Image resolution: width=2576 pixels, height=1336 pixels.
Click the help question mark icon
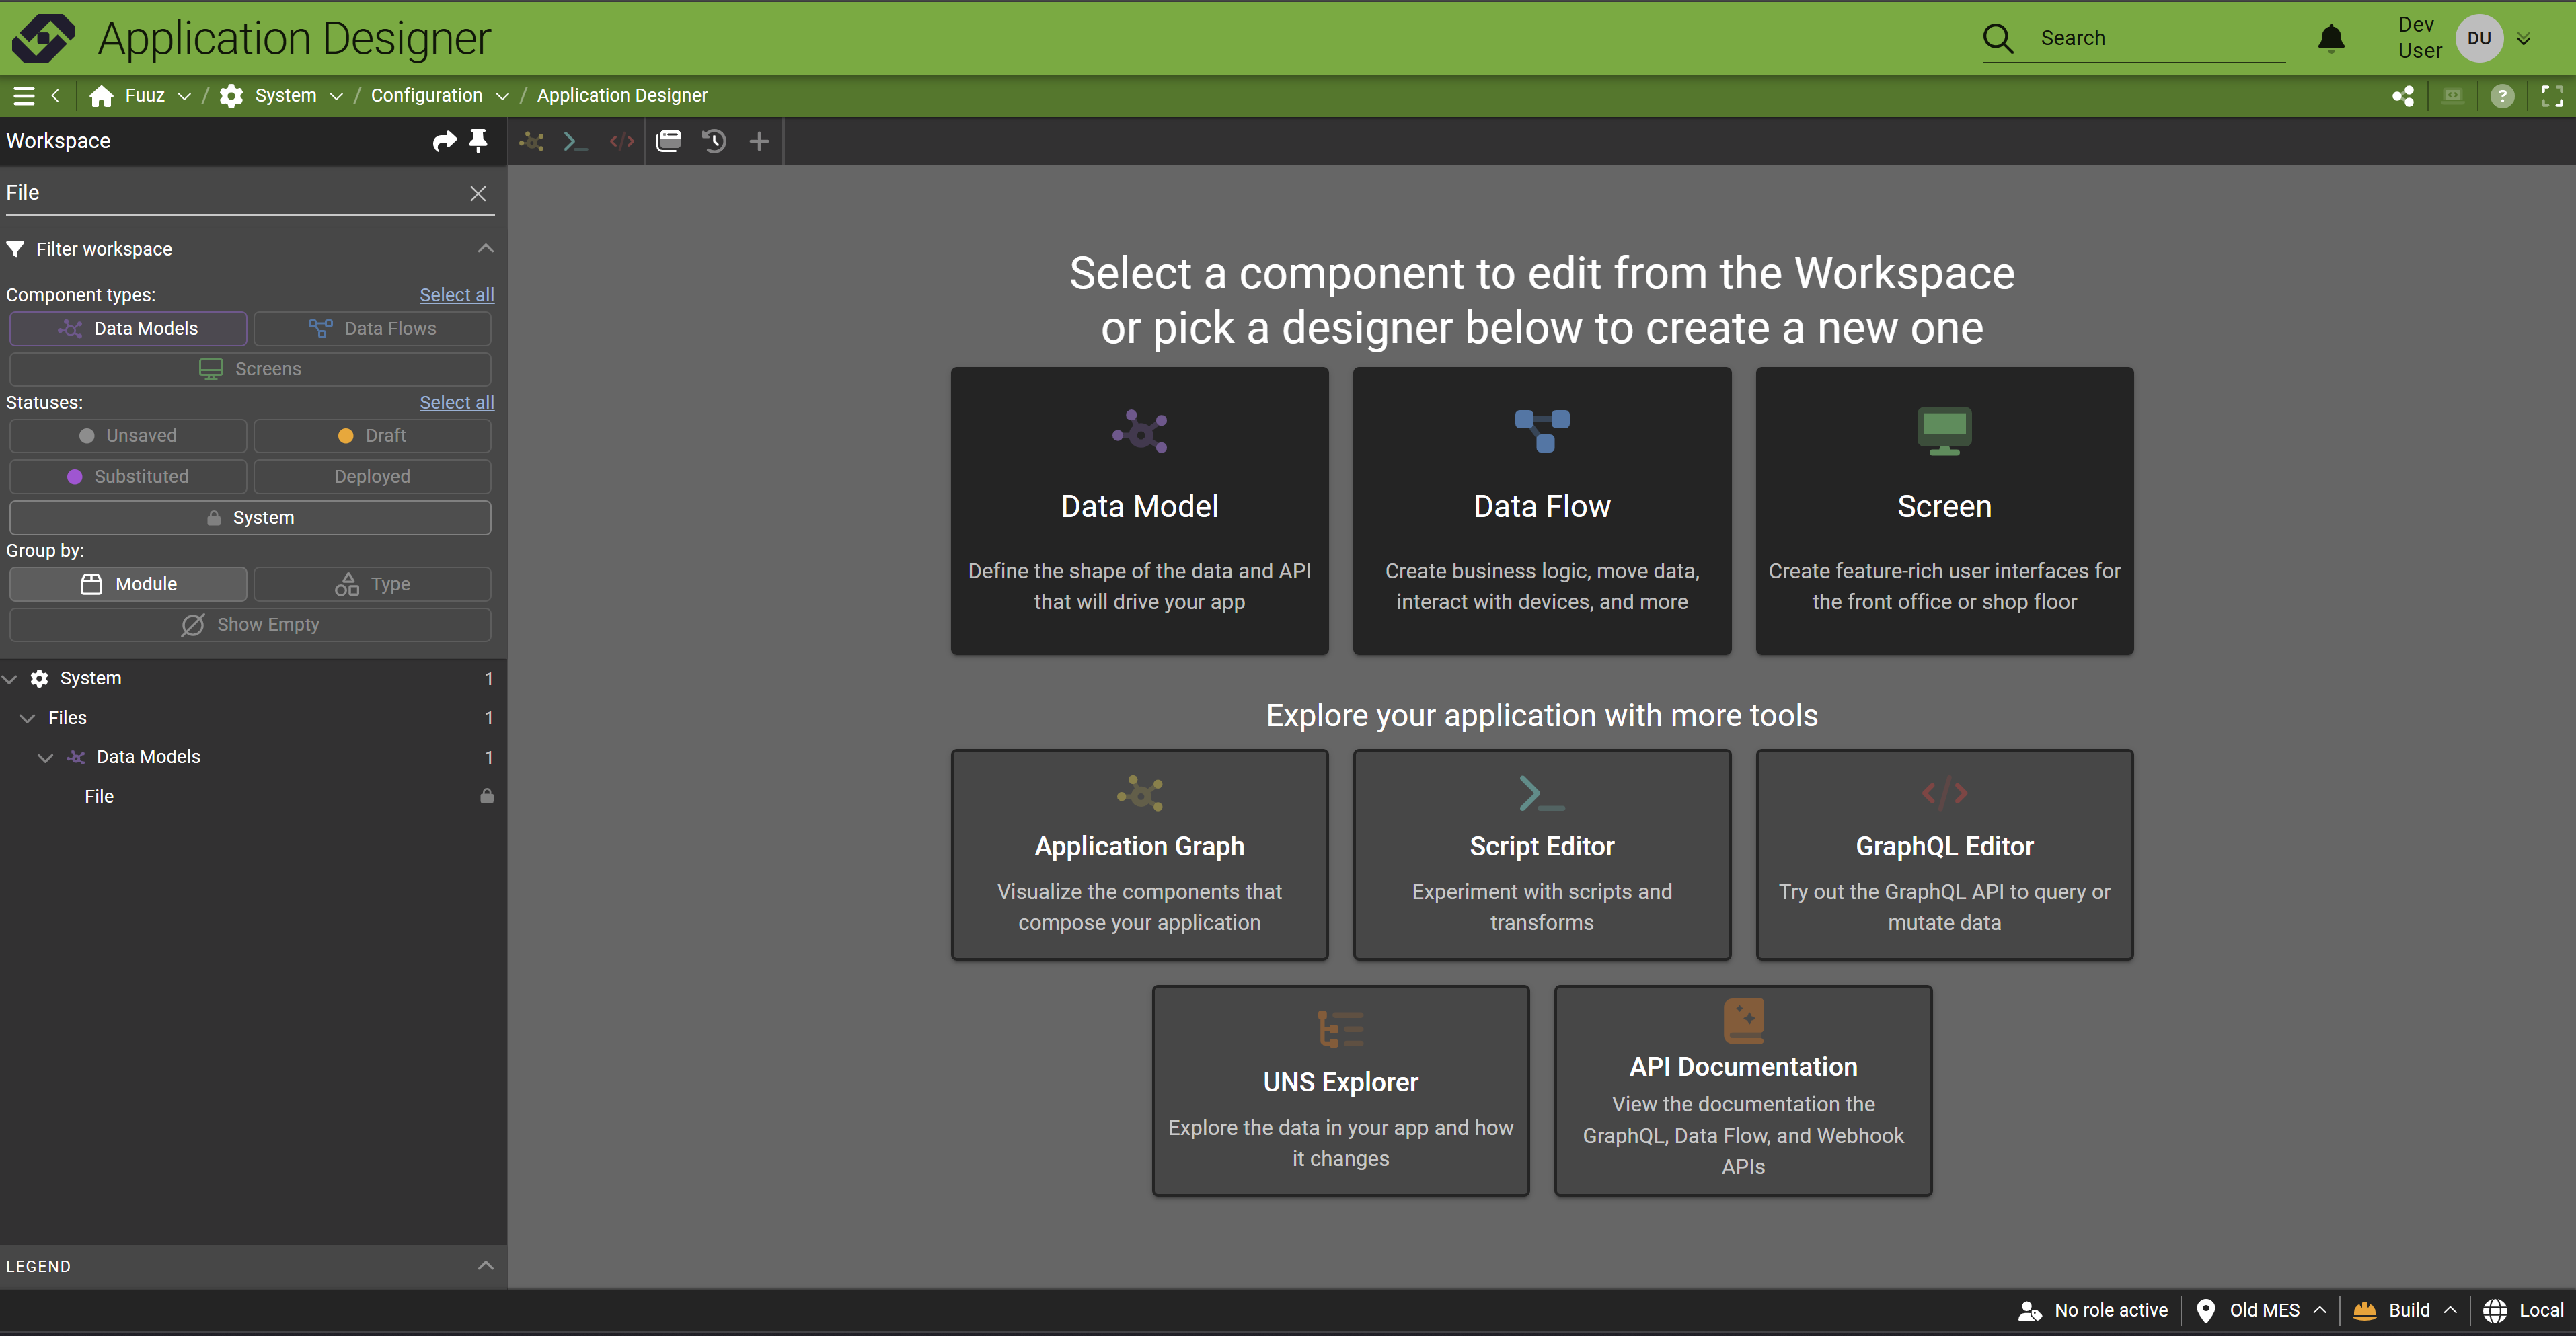point(2502,96)
